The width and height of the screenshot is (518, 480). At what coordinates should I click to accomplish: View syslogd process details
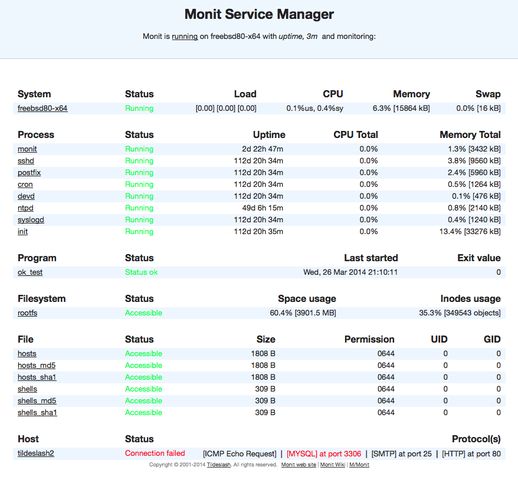coord(31,220)
